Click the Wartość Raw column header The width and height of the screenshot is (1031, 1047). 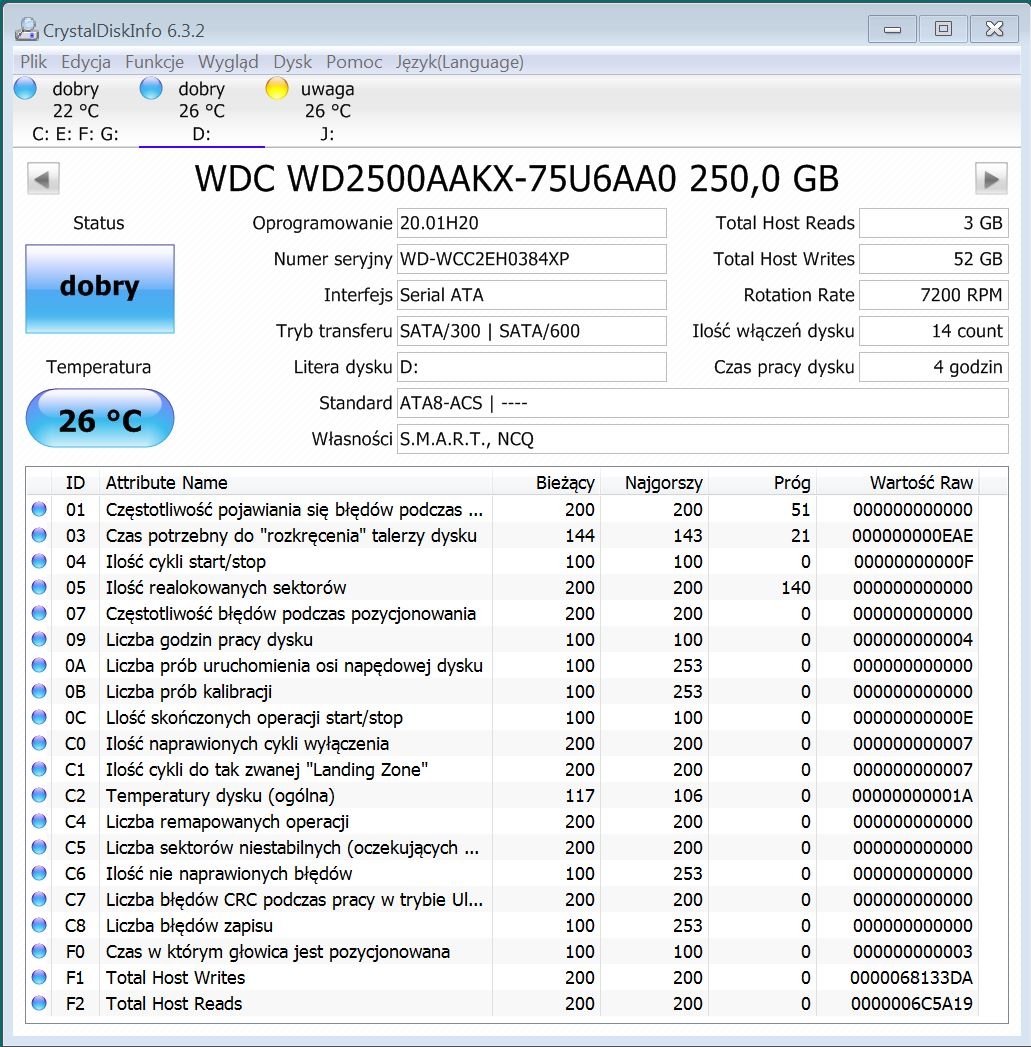pos(898,483)
